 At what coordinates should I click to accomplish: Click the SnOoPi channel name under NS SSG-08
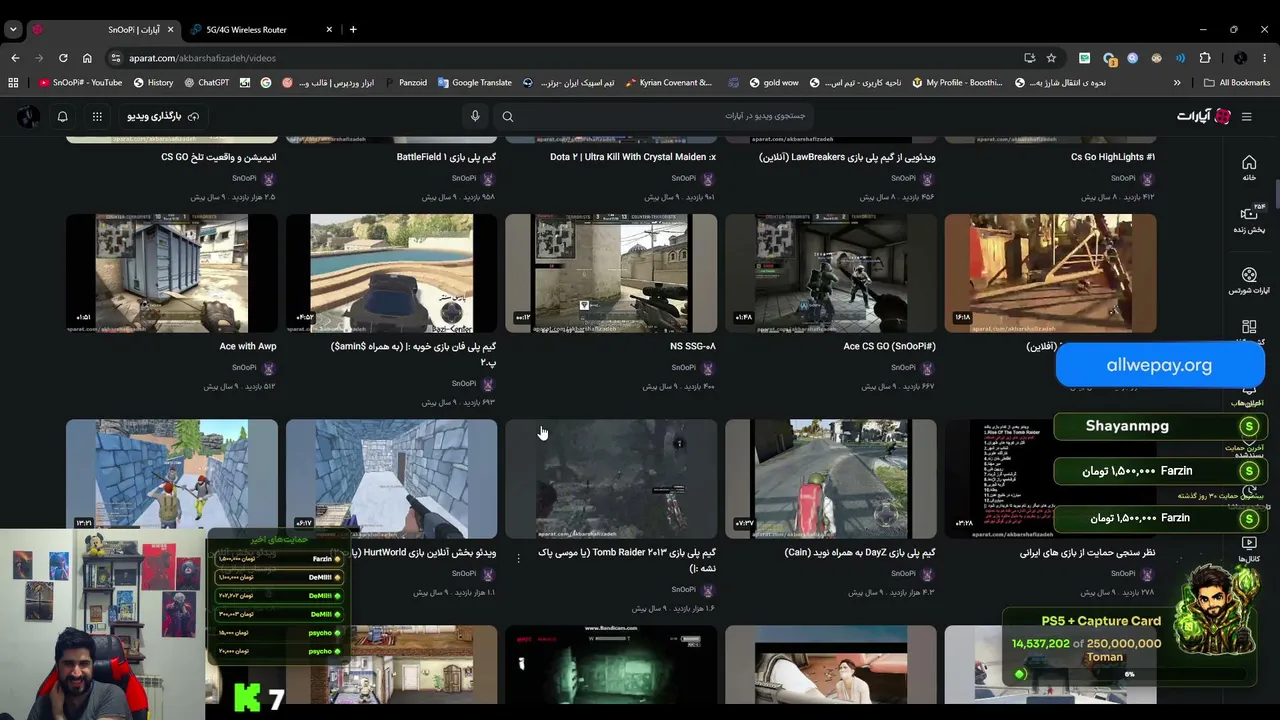pos(683,368)
